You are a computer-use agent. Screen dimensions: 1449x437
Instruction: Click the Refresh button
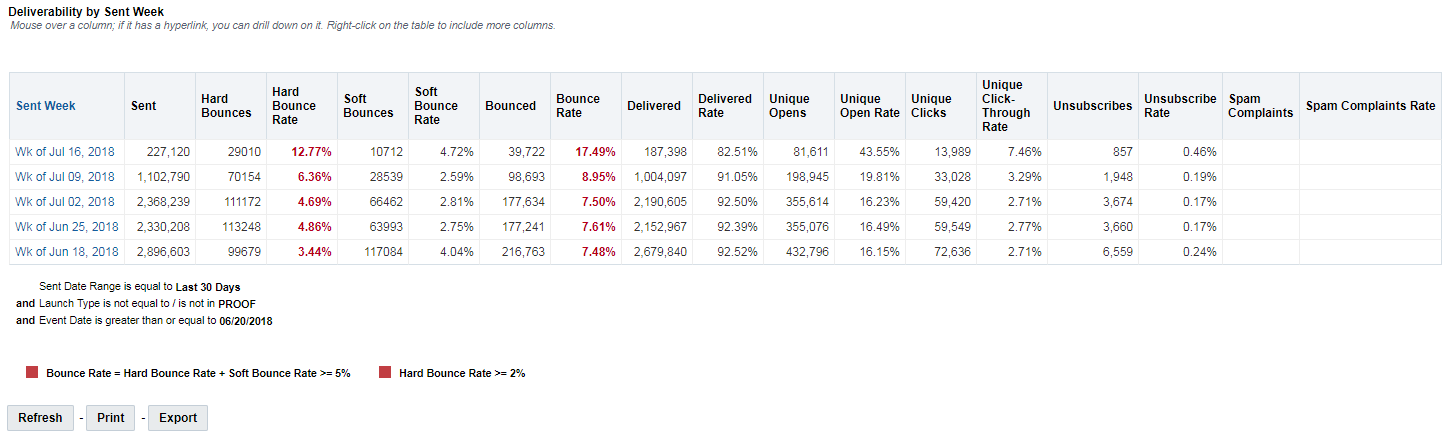[40, 418]
